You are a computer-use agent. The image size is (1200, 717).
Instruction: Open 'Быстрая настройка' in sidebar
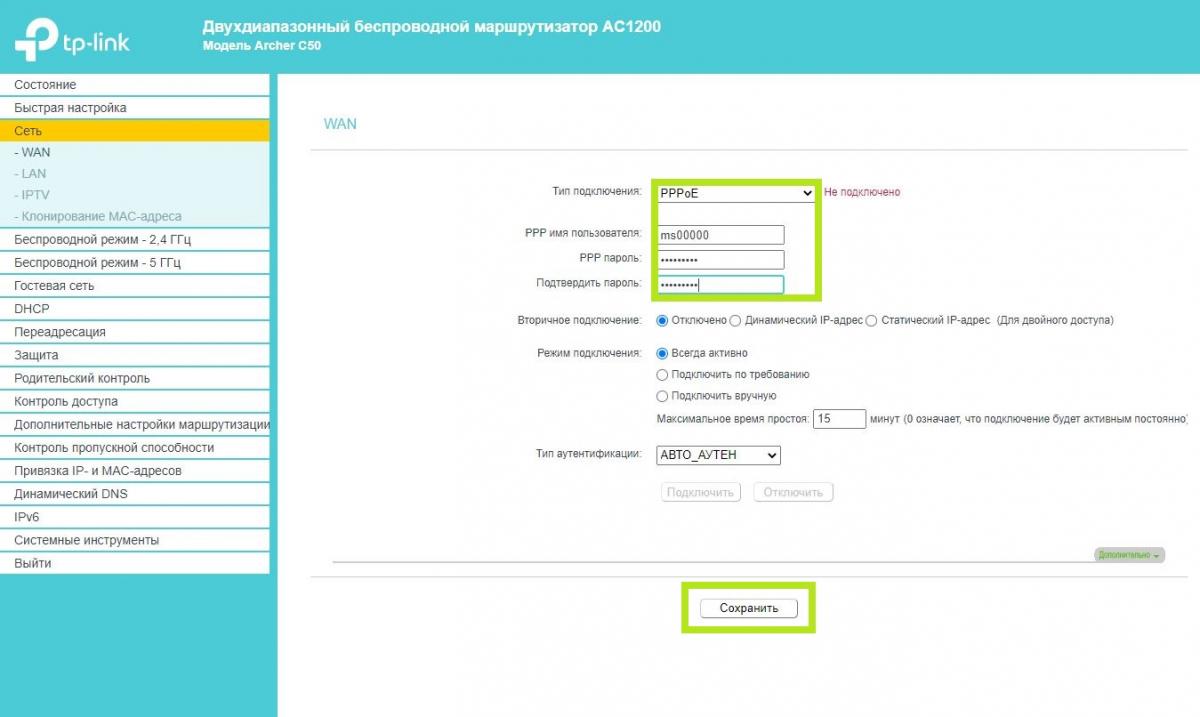70,108
